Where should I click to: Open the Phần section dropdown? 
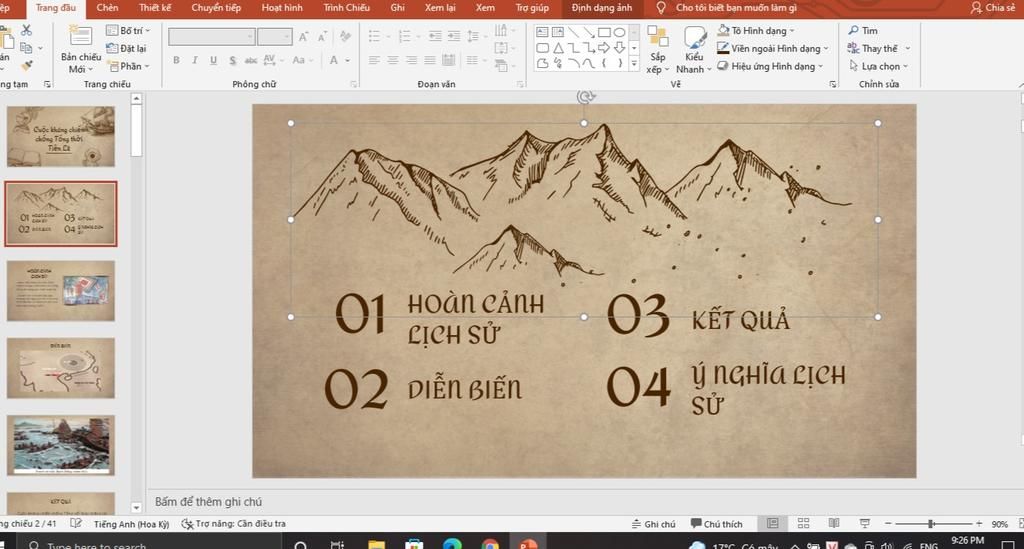129,66
